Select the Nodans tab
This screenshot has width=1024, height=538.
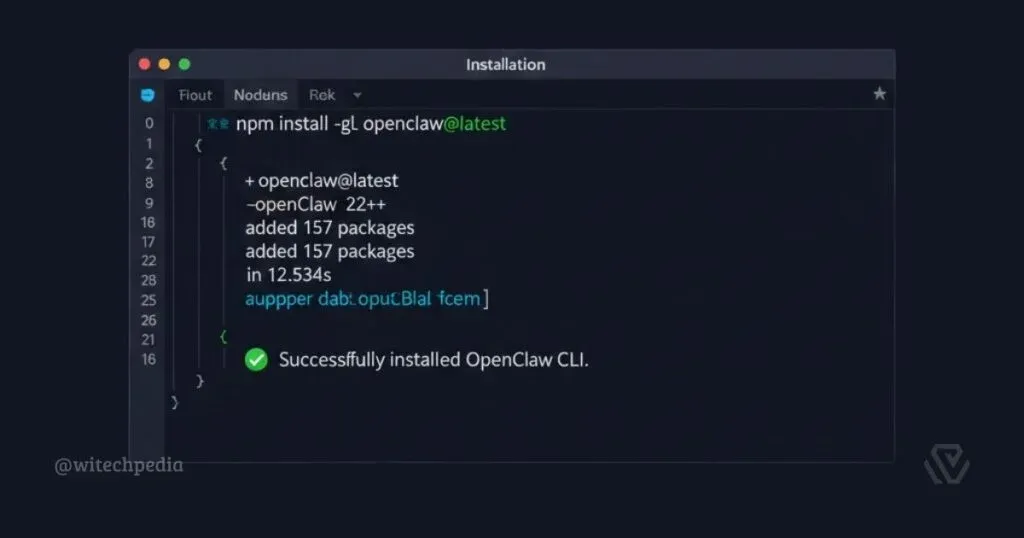260,95
